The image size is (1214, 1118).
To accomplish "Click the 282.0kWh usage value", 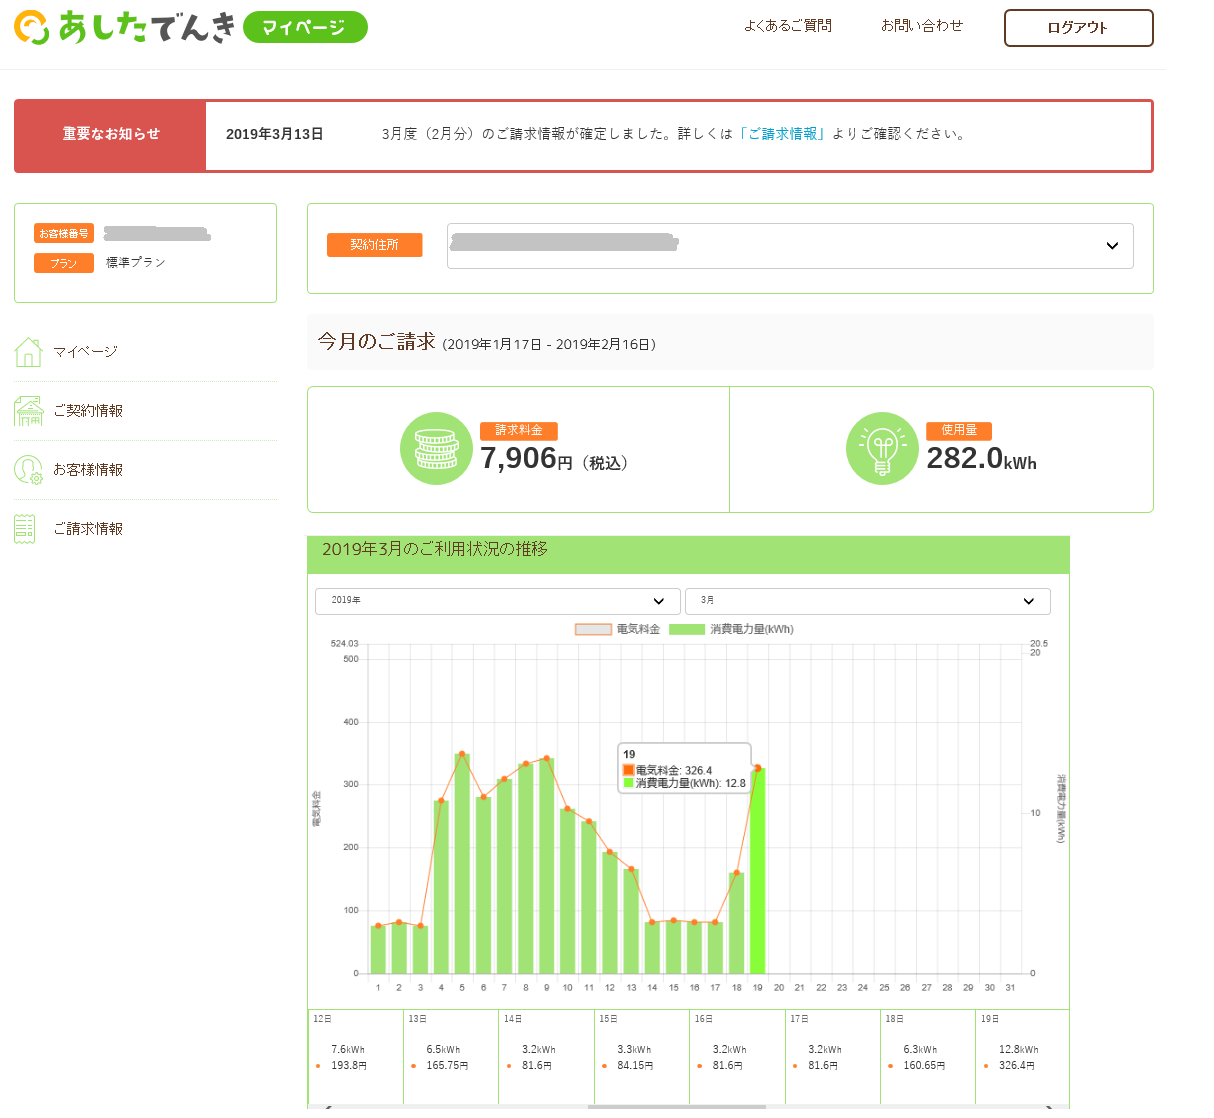I will 981,459.
